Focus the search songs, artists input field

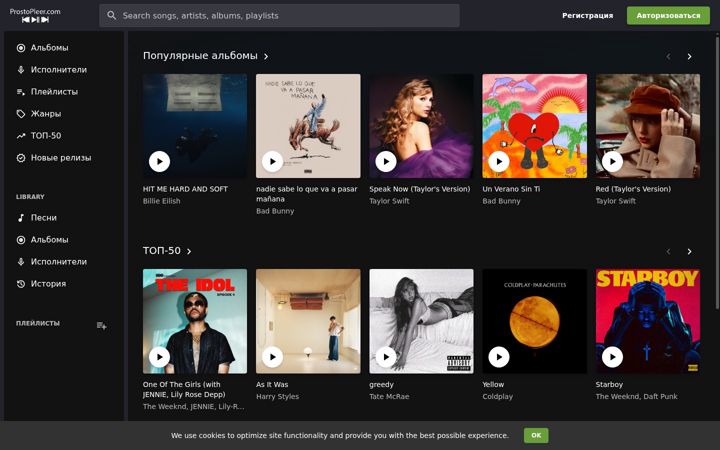(279, 16)
